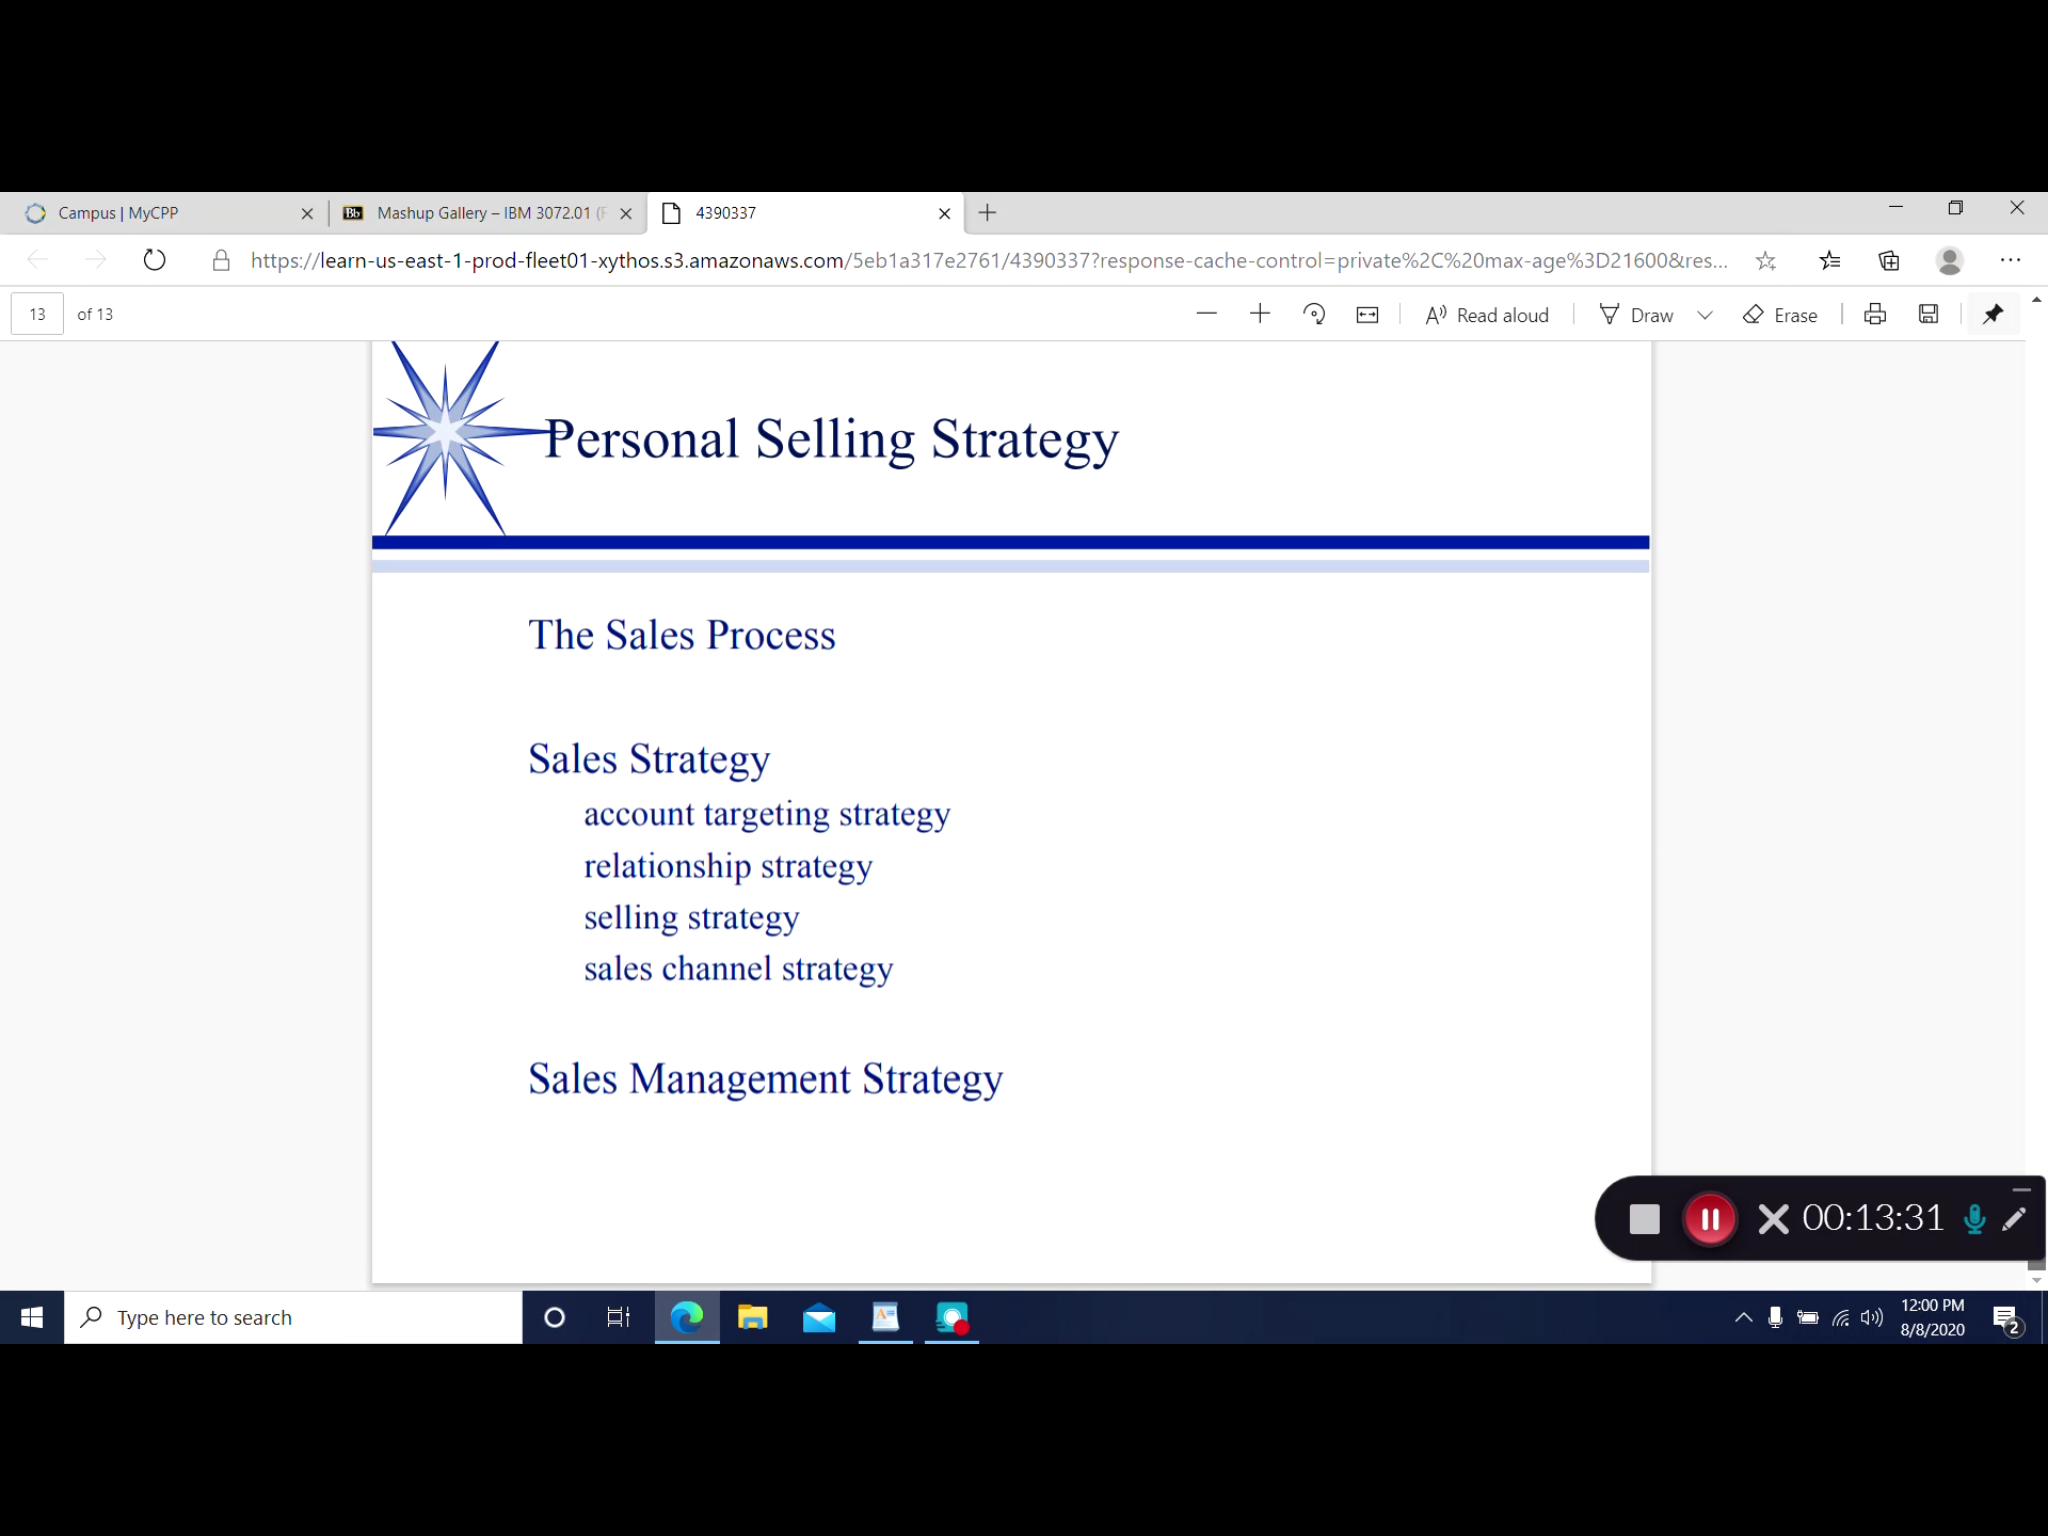This screenshot has height=1536, width=2048.
Task: Click the 'account targeting strategy' line
Action: tap(767, 815)
